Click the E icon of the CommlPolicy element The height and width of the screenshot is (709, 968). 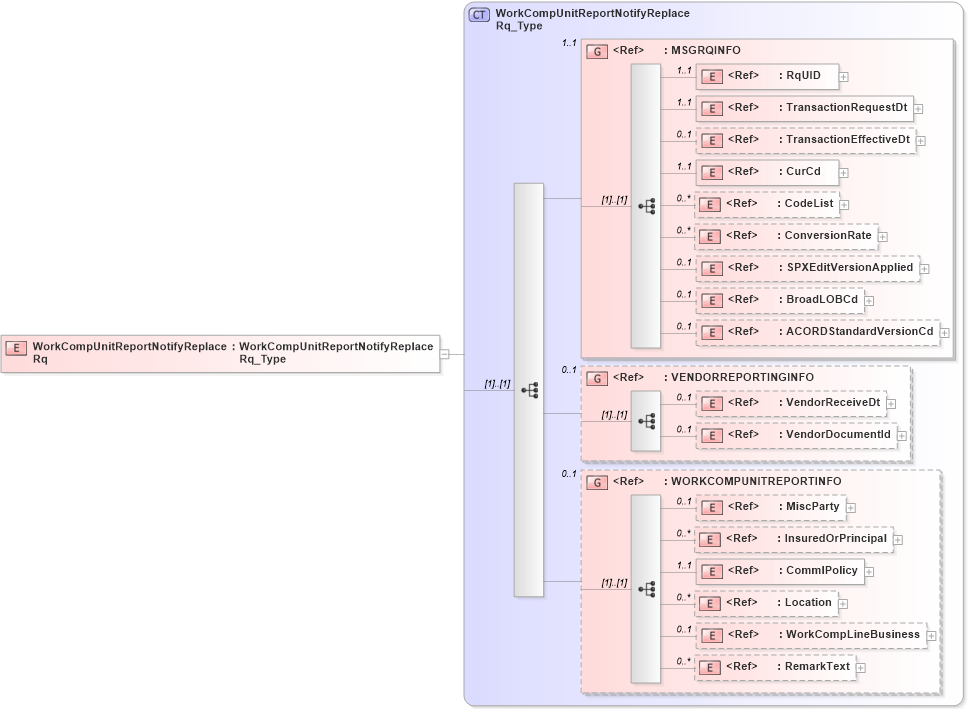click(x=712, y=571)
